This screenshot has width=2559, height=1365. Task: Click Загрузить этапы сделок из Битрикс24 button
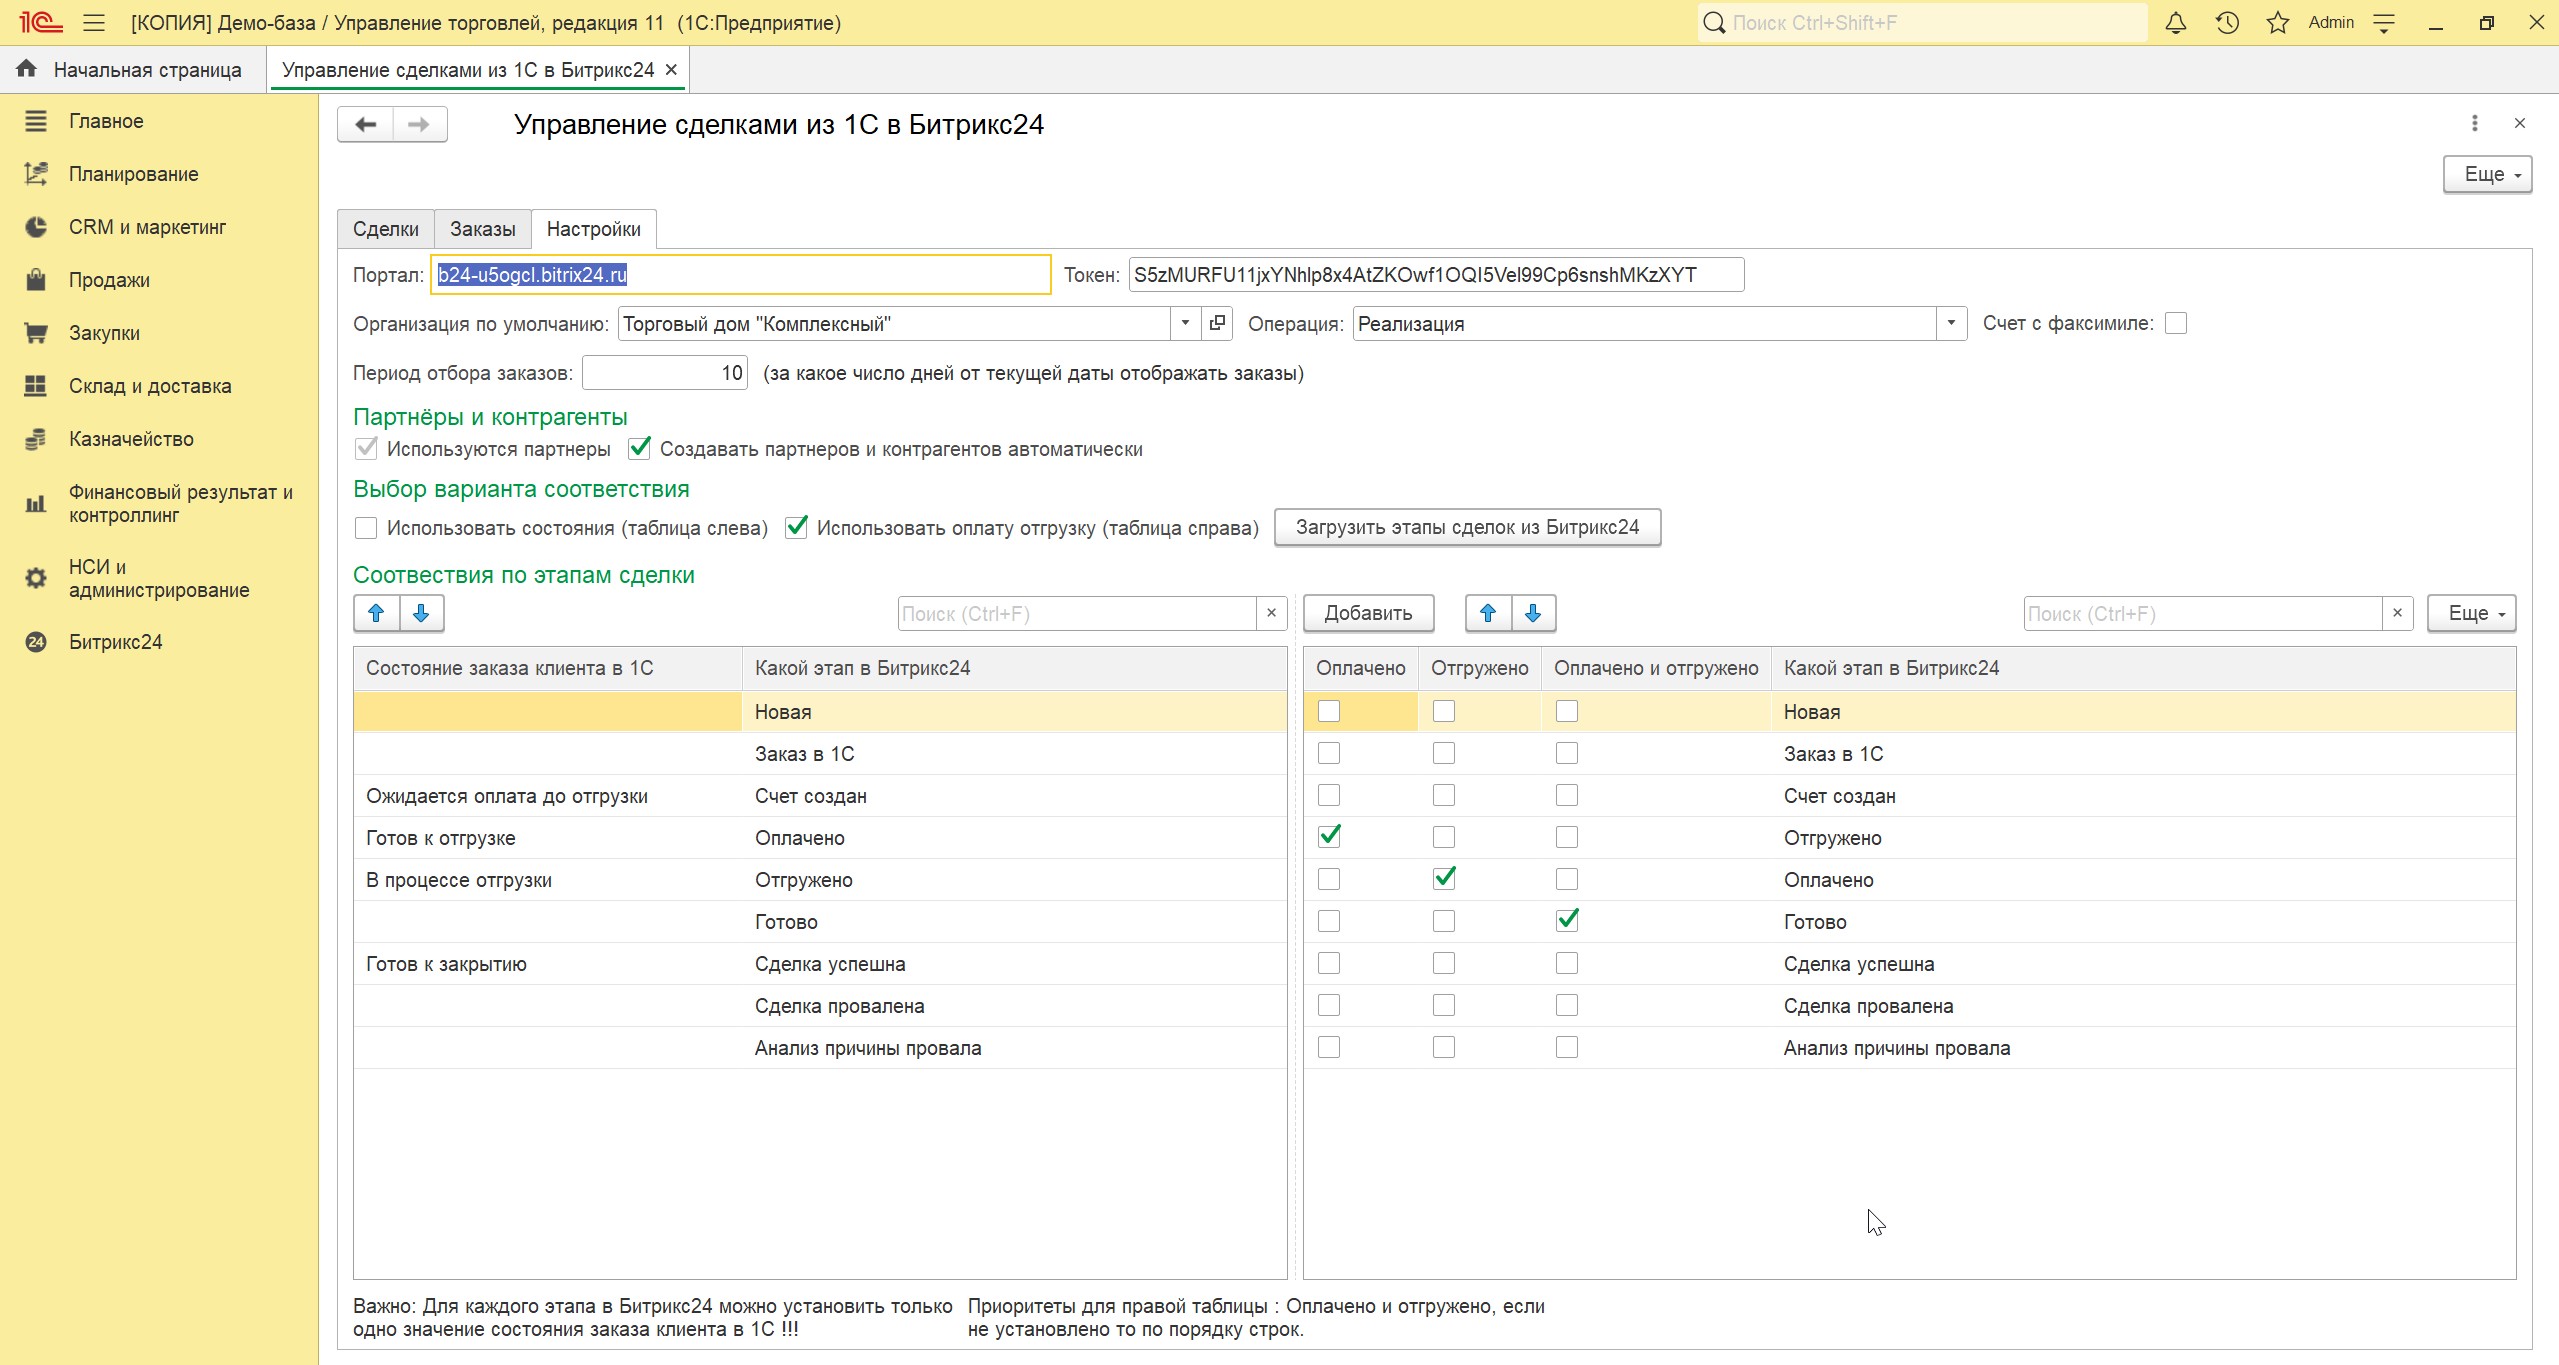pos(1467,527)
